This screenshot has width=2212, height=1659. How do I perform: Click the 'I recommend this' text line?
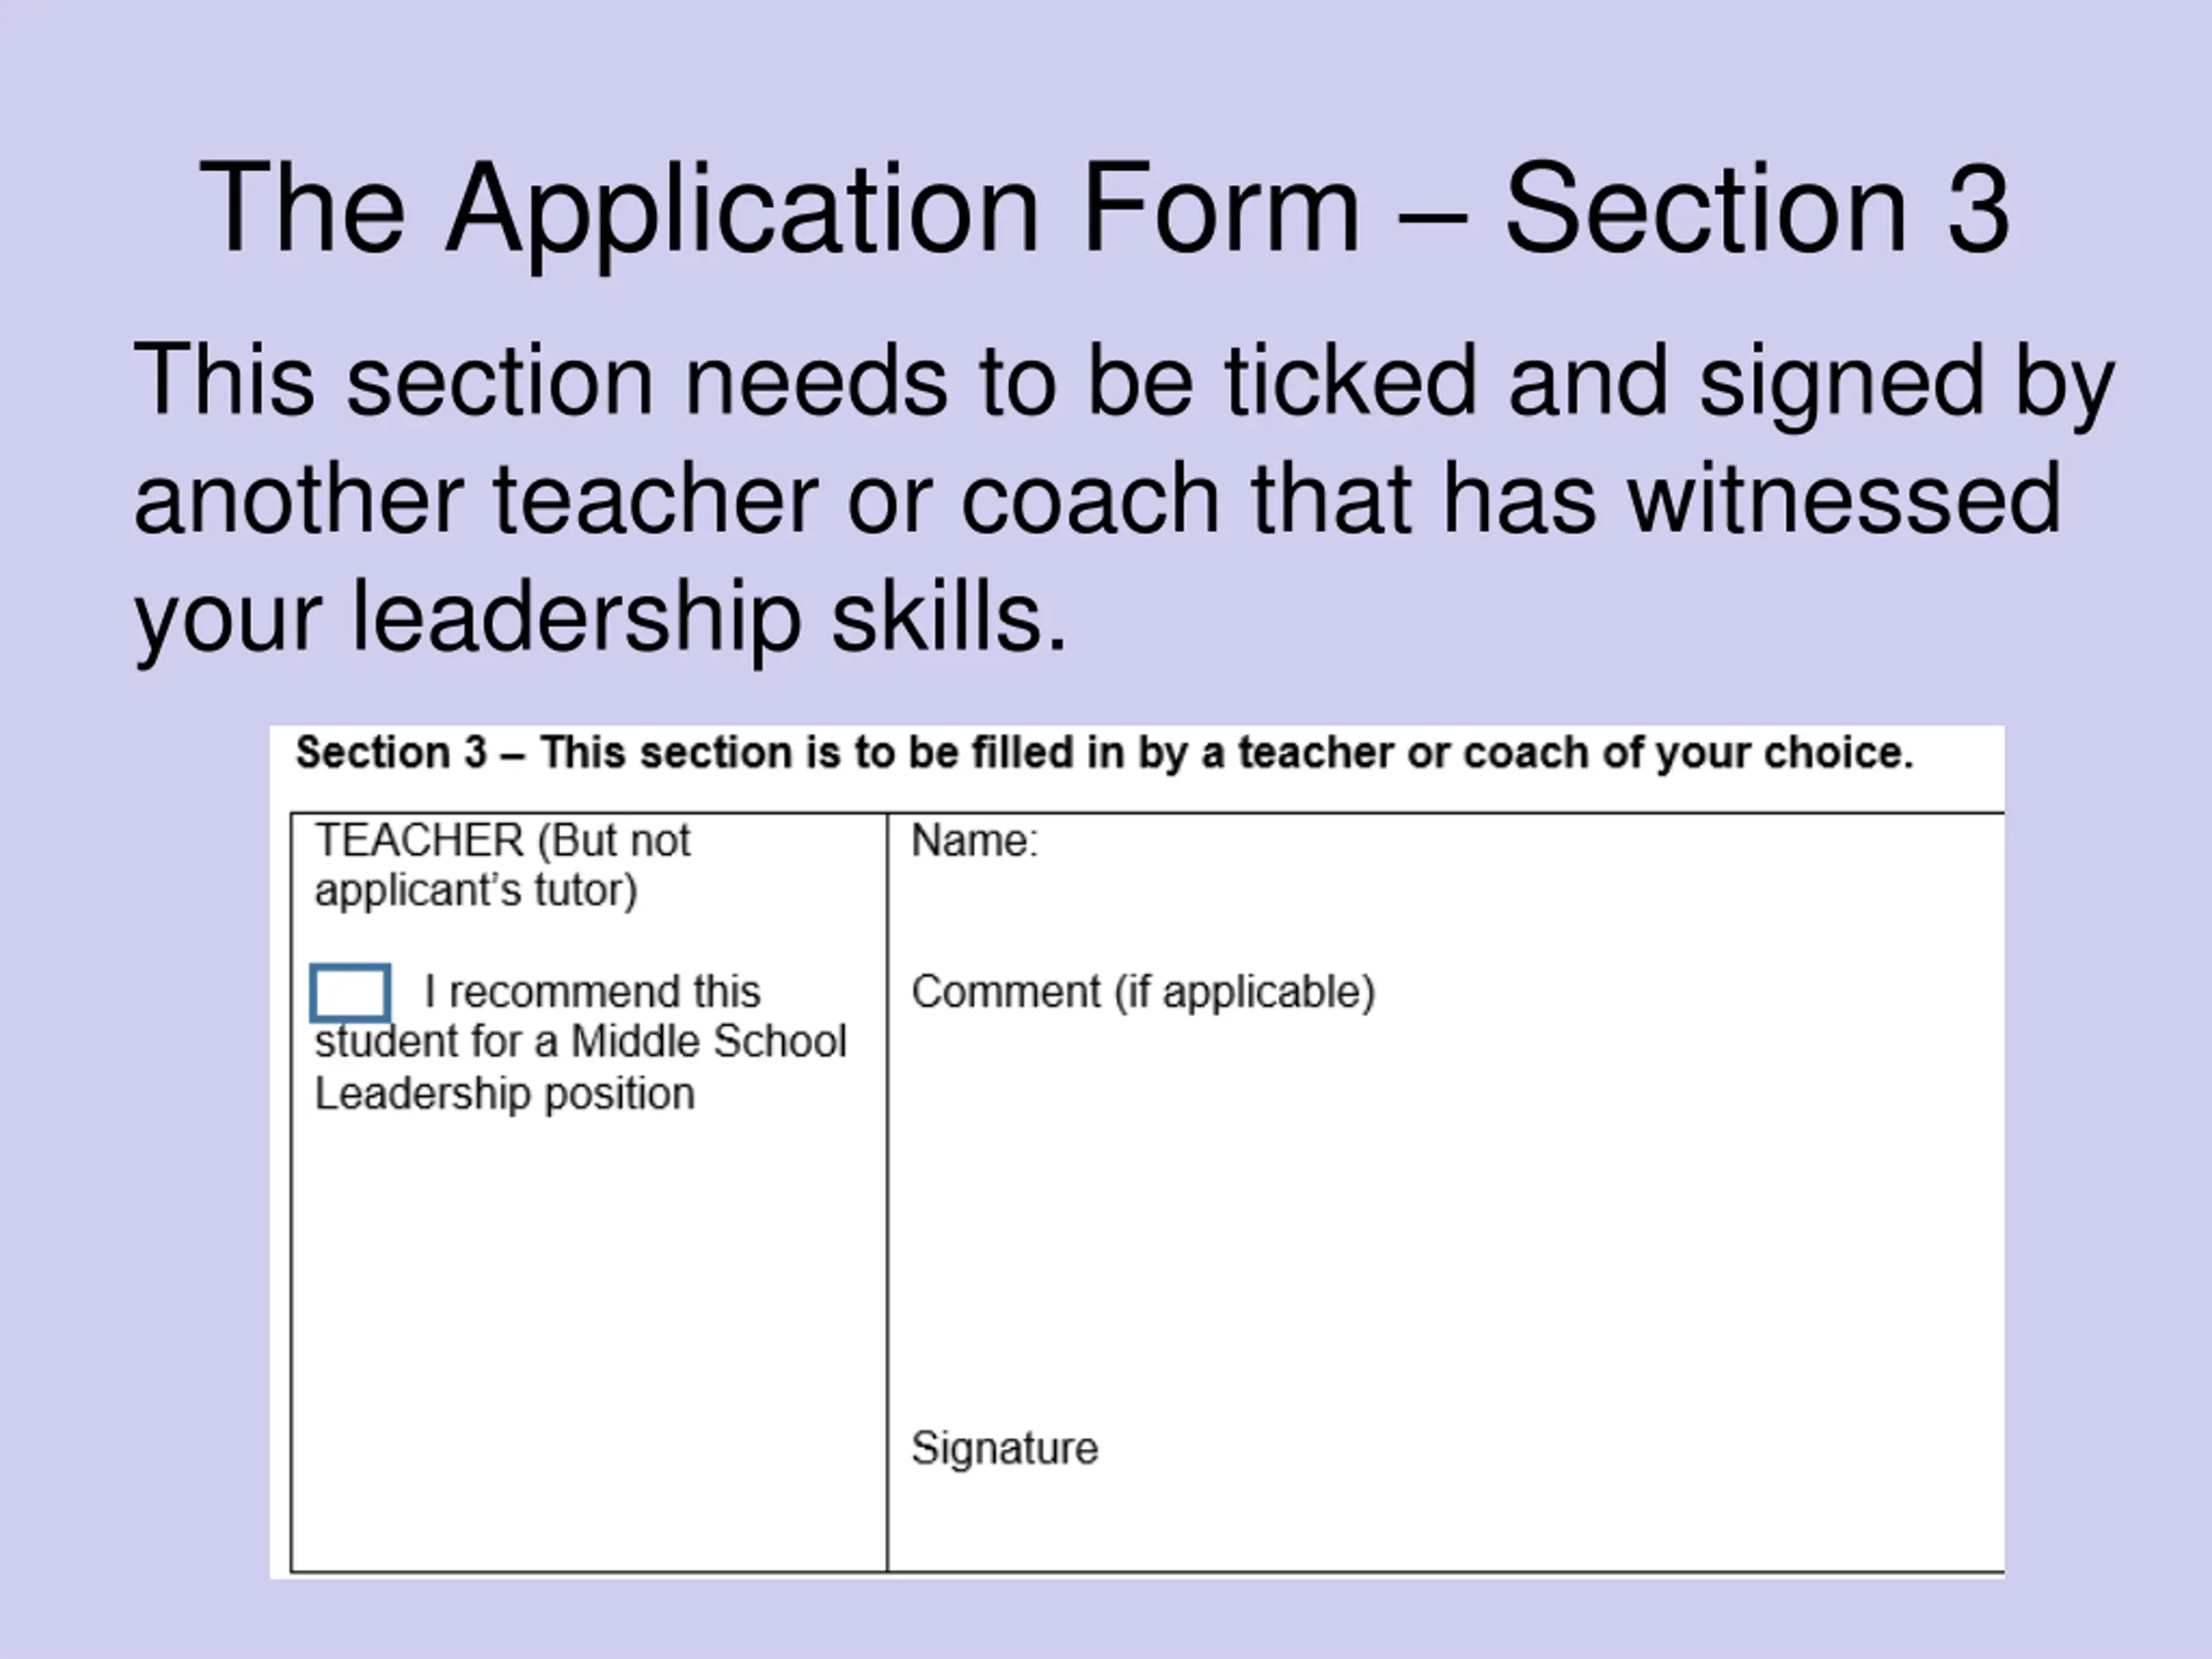coord(592,993)
